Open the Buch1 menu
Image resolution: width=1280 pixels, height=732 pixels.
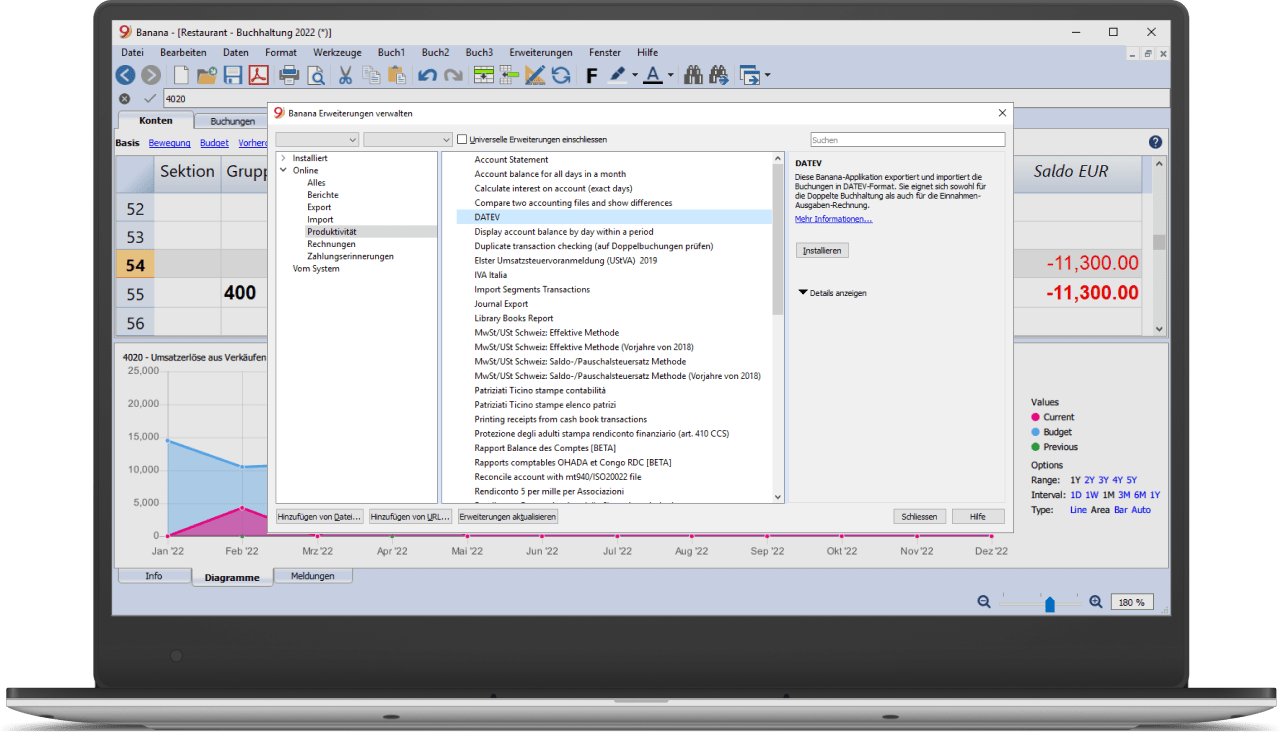[x=392, y=52]
